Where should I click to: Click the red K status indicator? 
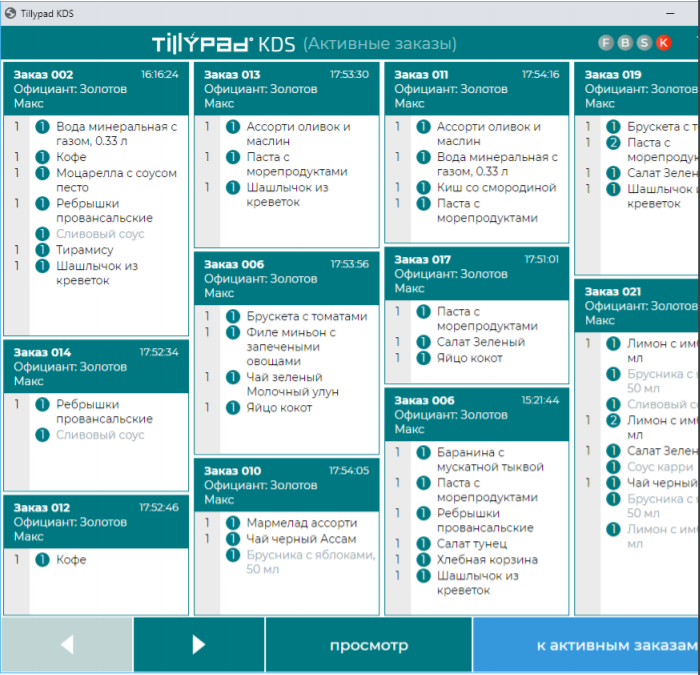664,43
